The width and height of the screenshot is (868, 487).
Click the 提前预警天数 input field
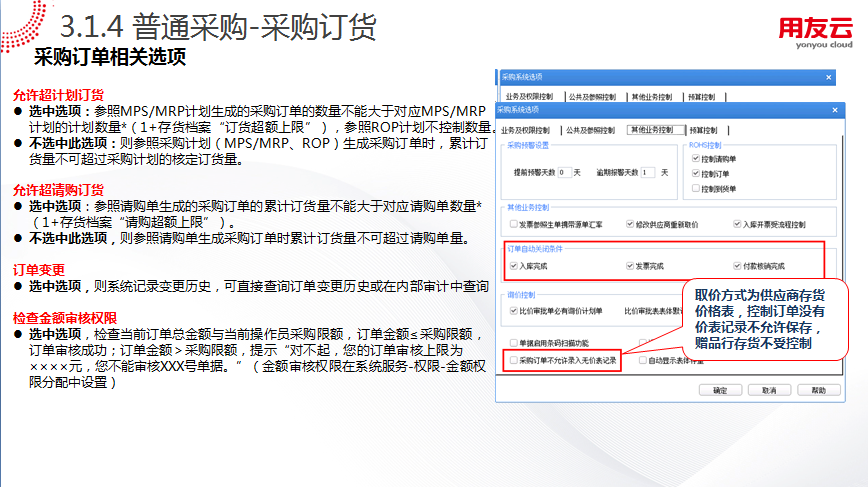[x=566, y=172]
